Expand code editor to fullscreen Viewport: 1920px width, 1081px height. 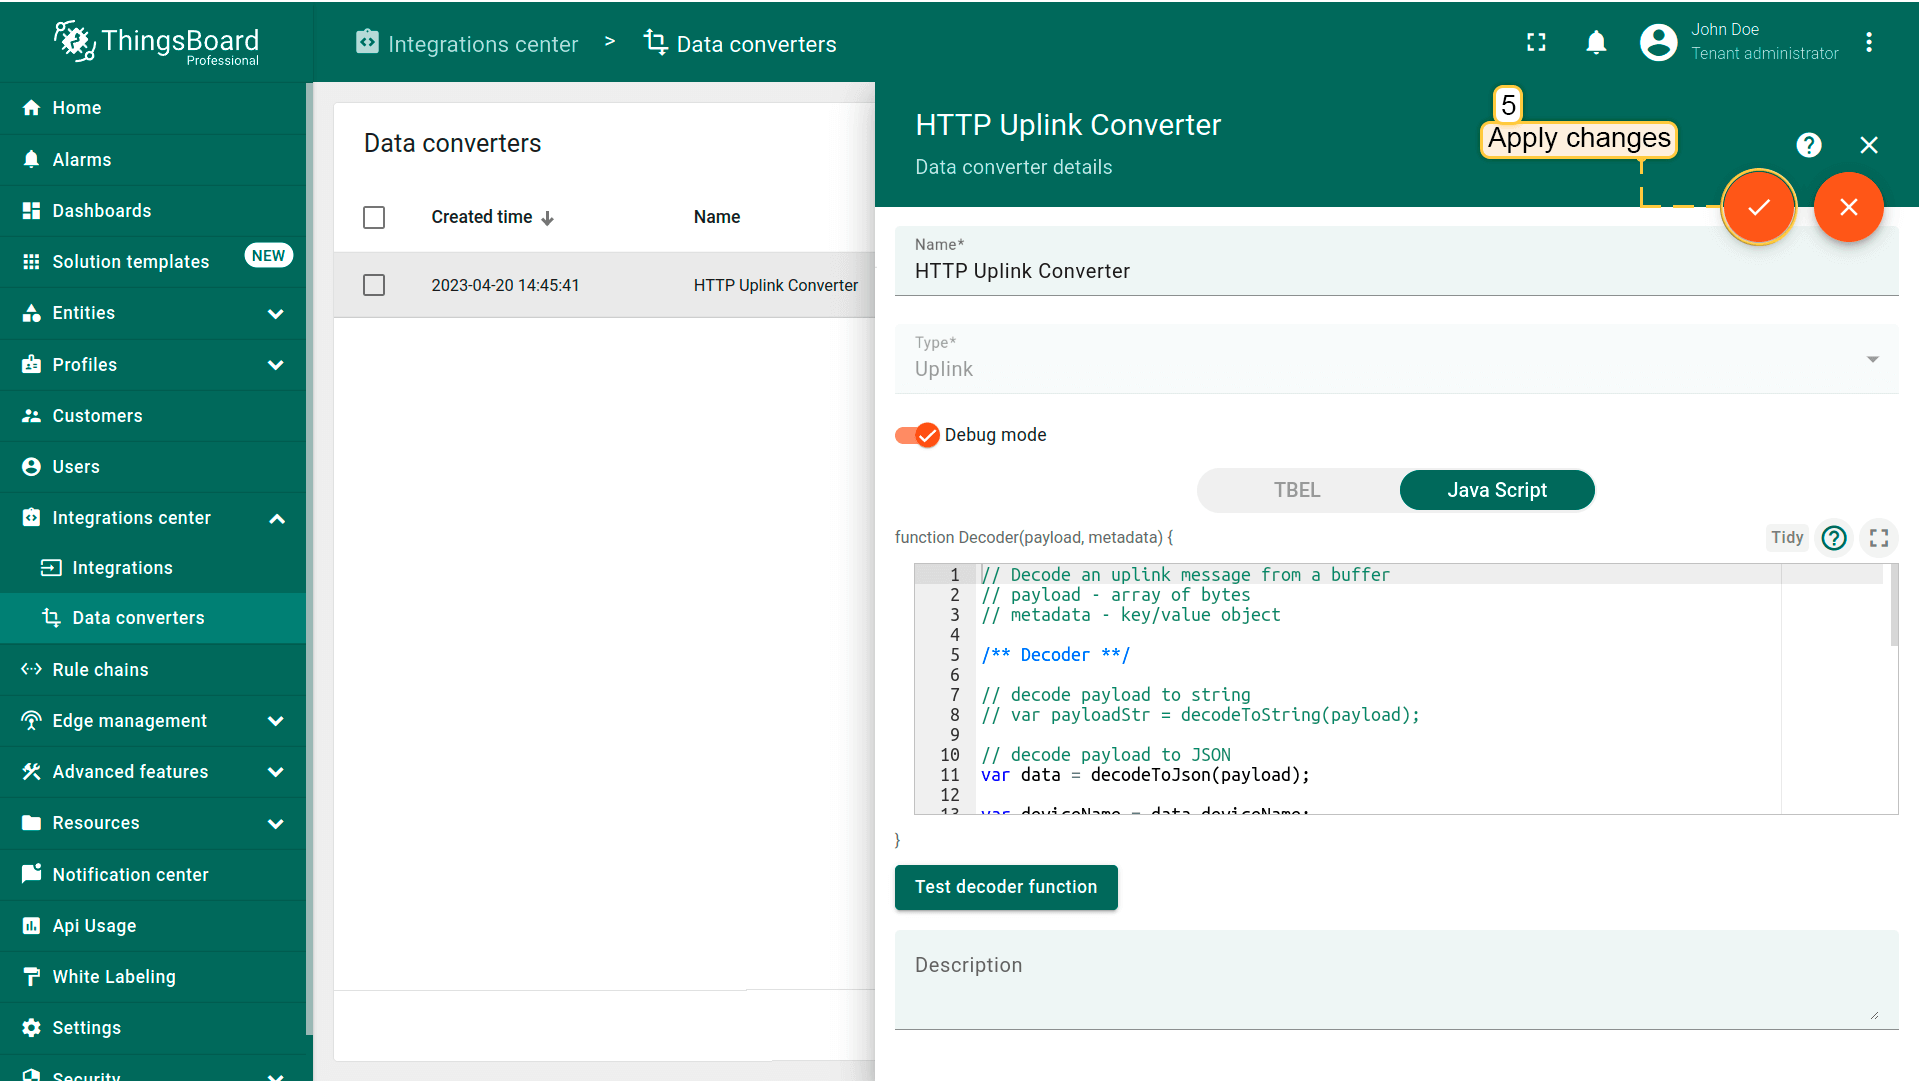(x=1879, y=538)
